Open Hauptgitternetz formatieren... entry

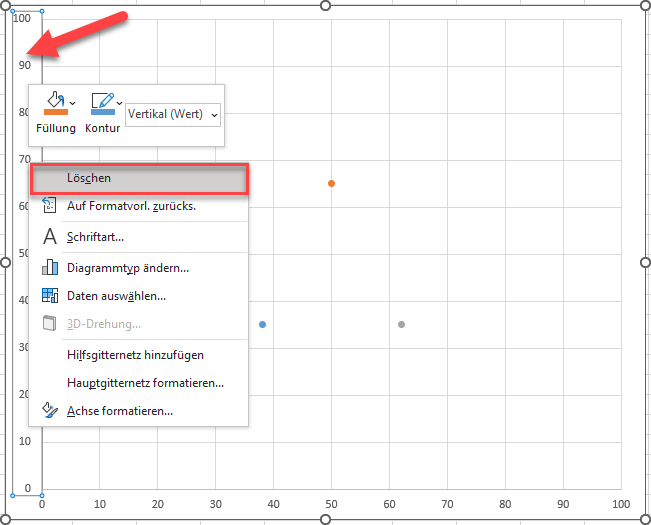click(x=139, y=383)
